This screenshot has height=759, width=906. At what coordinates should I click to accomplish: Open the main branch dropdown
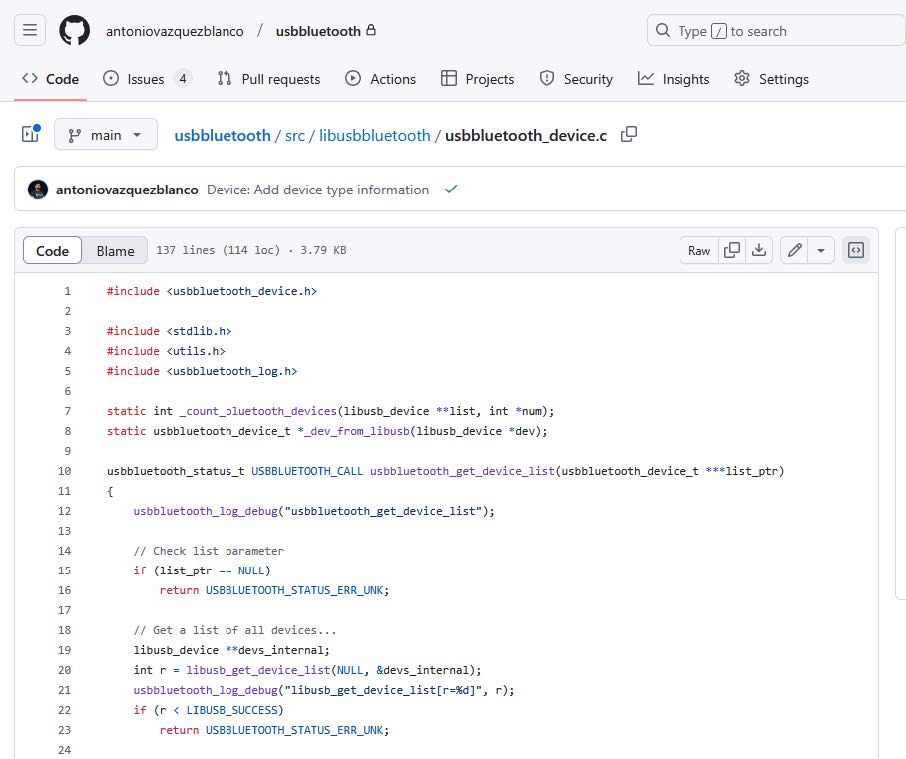pyautogui.click(x=105, y=135)
